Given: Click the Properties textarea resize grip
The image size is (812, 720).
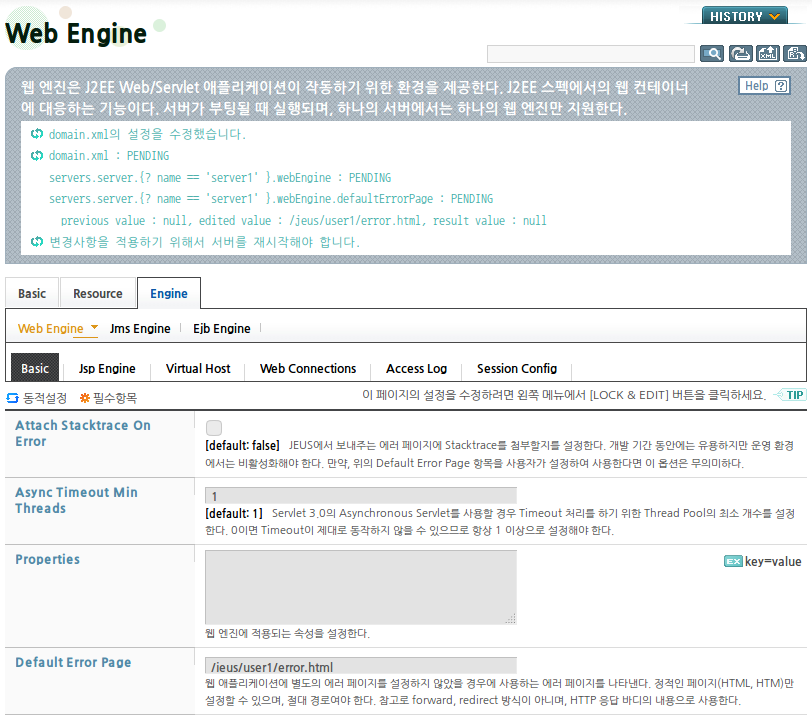Looking at the screenshot, I should pos(511,618).
